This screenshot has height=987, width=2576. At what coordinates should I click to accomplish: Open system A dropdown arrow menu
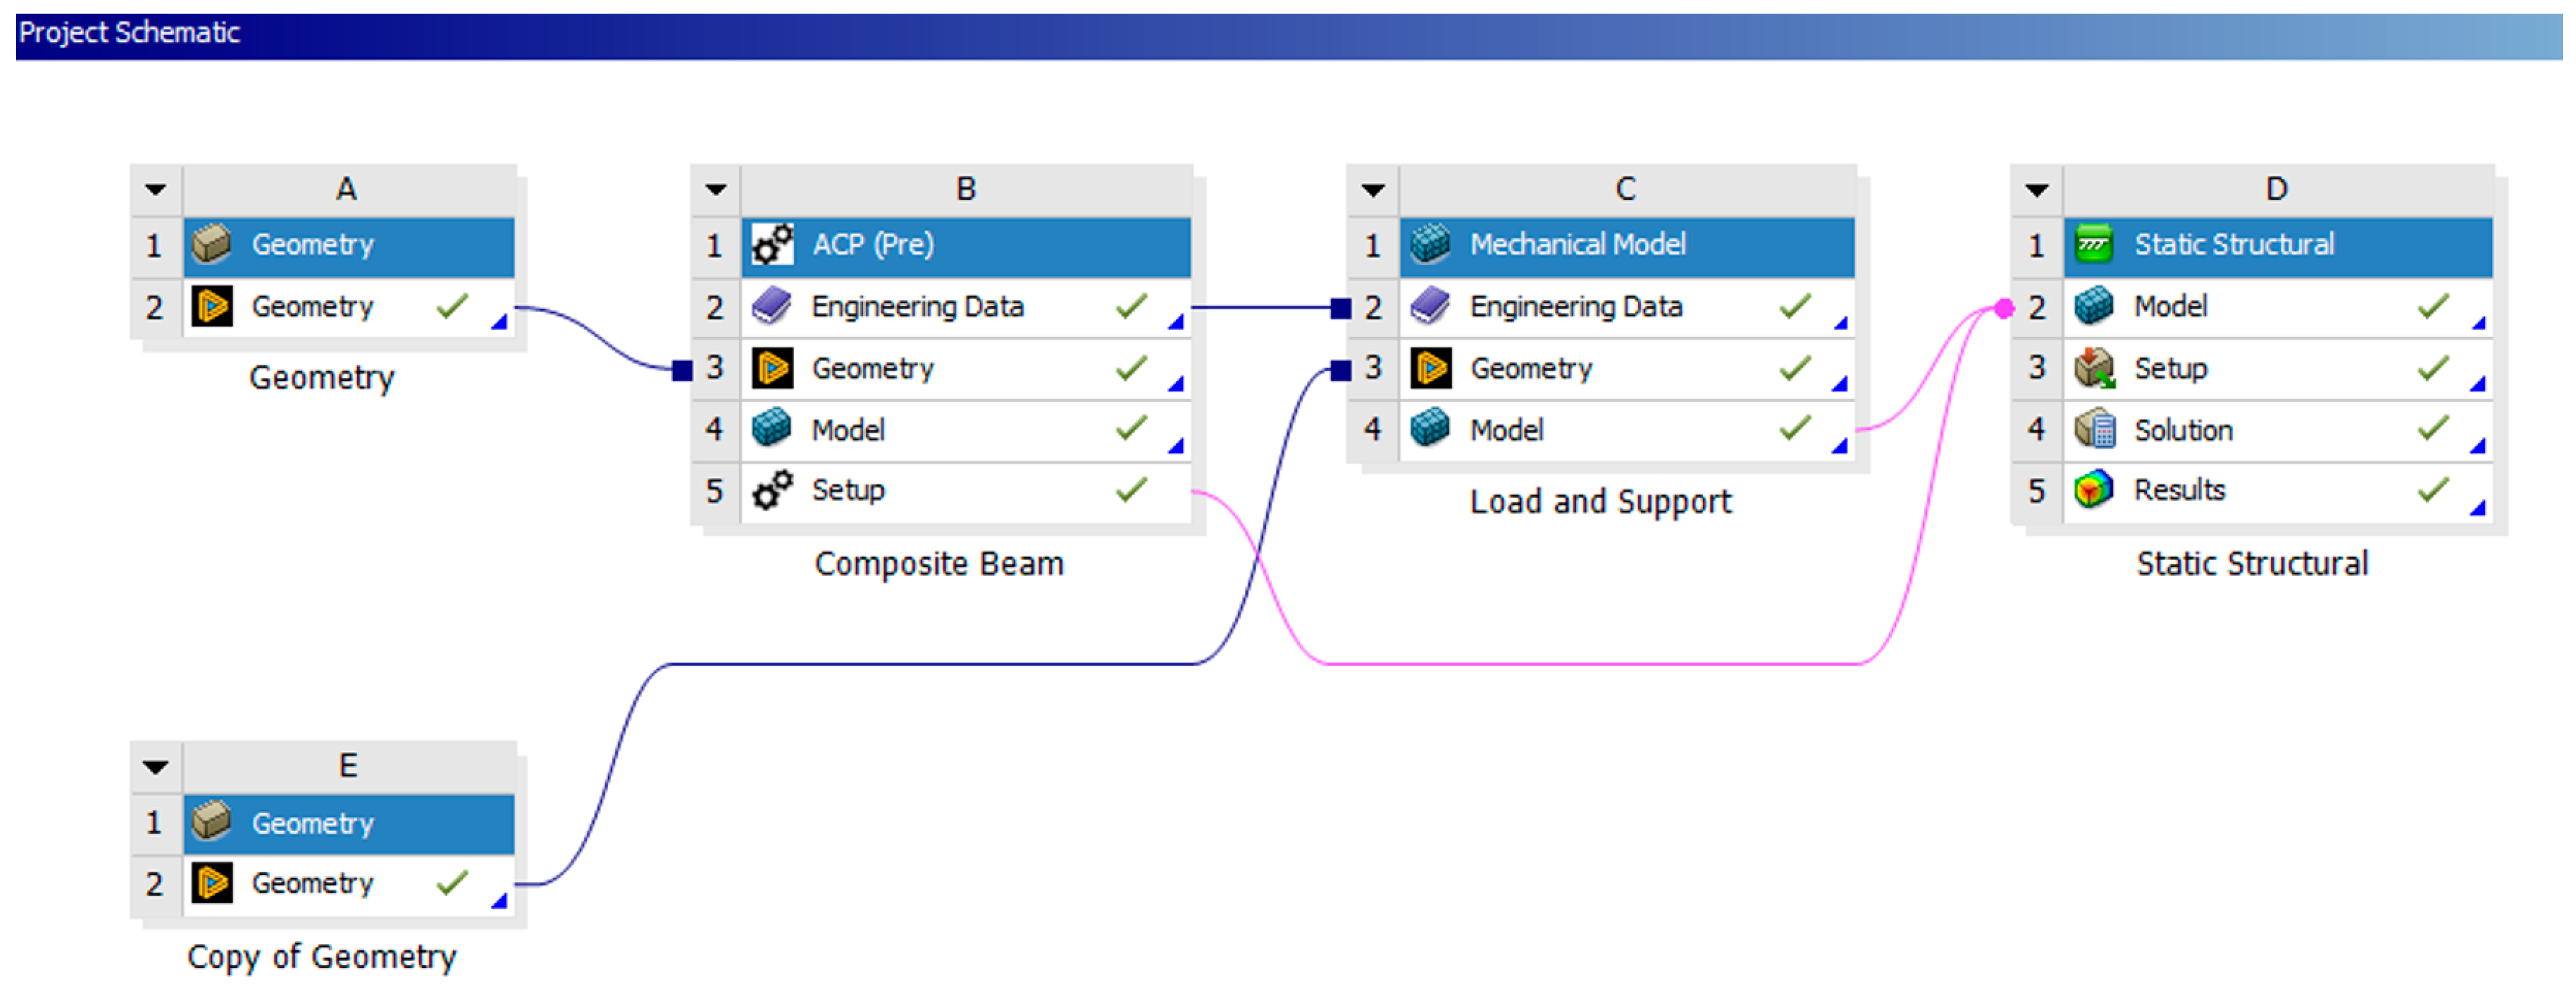155,189
